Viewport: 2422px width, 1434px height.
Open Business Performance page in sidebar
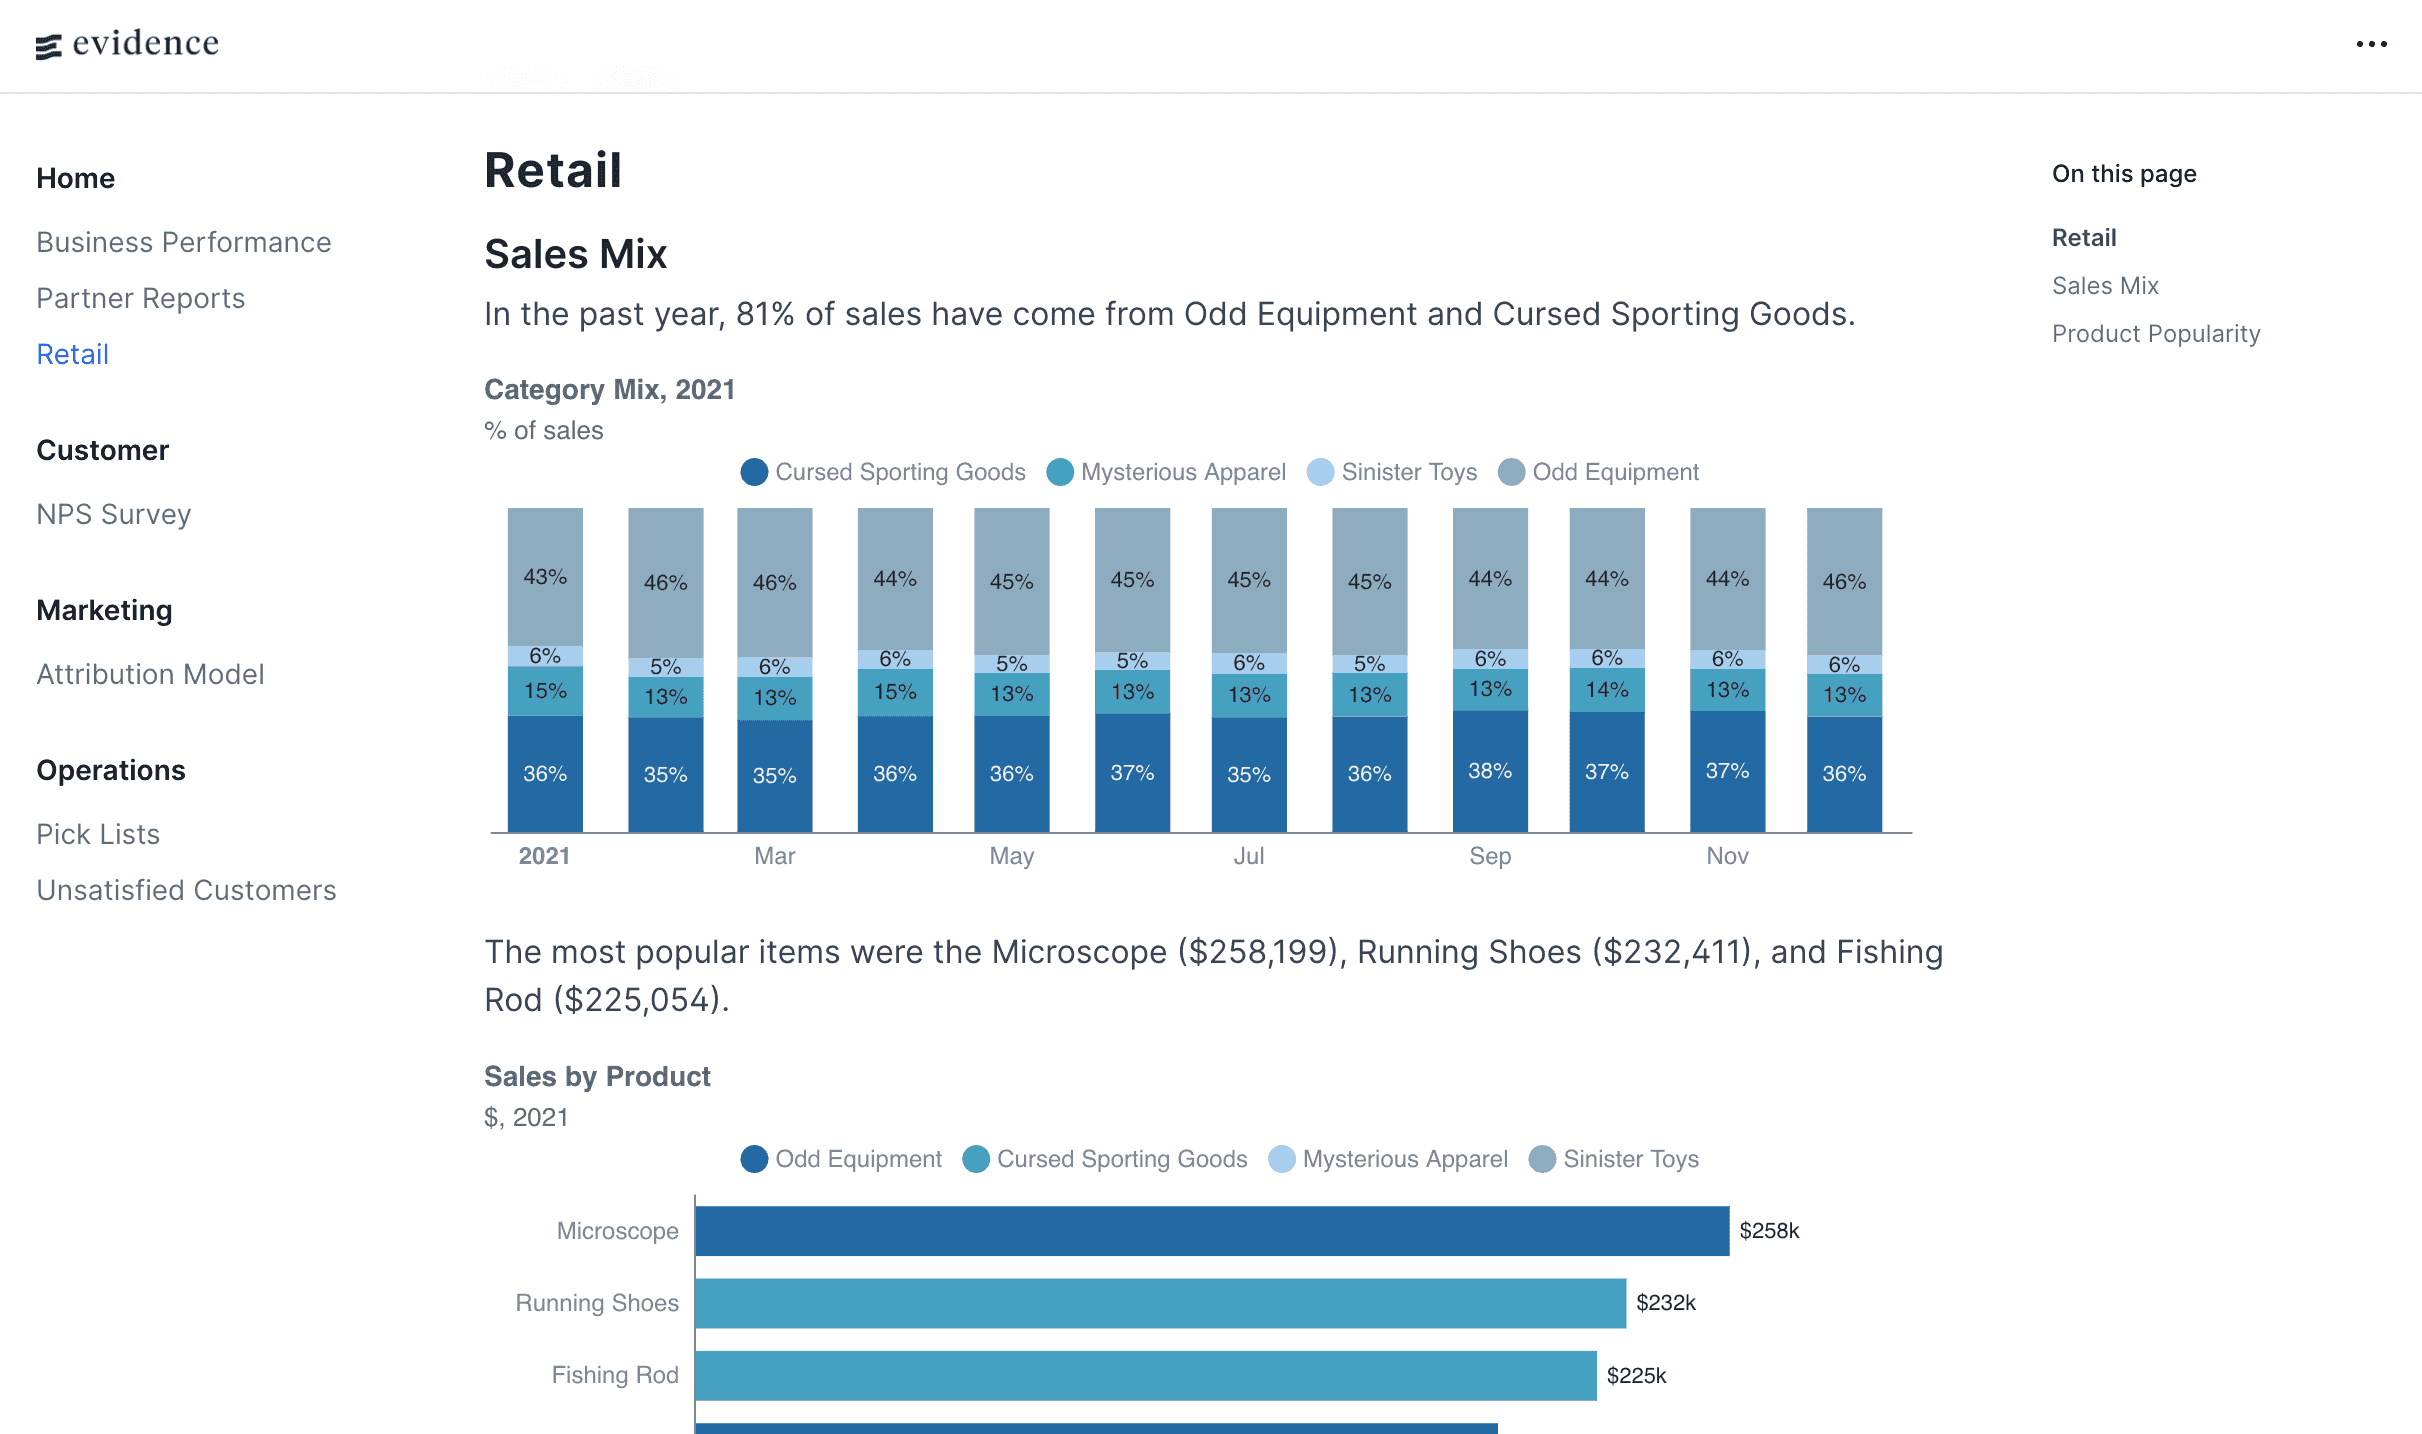click(184, 242)
